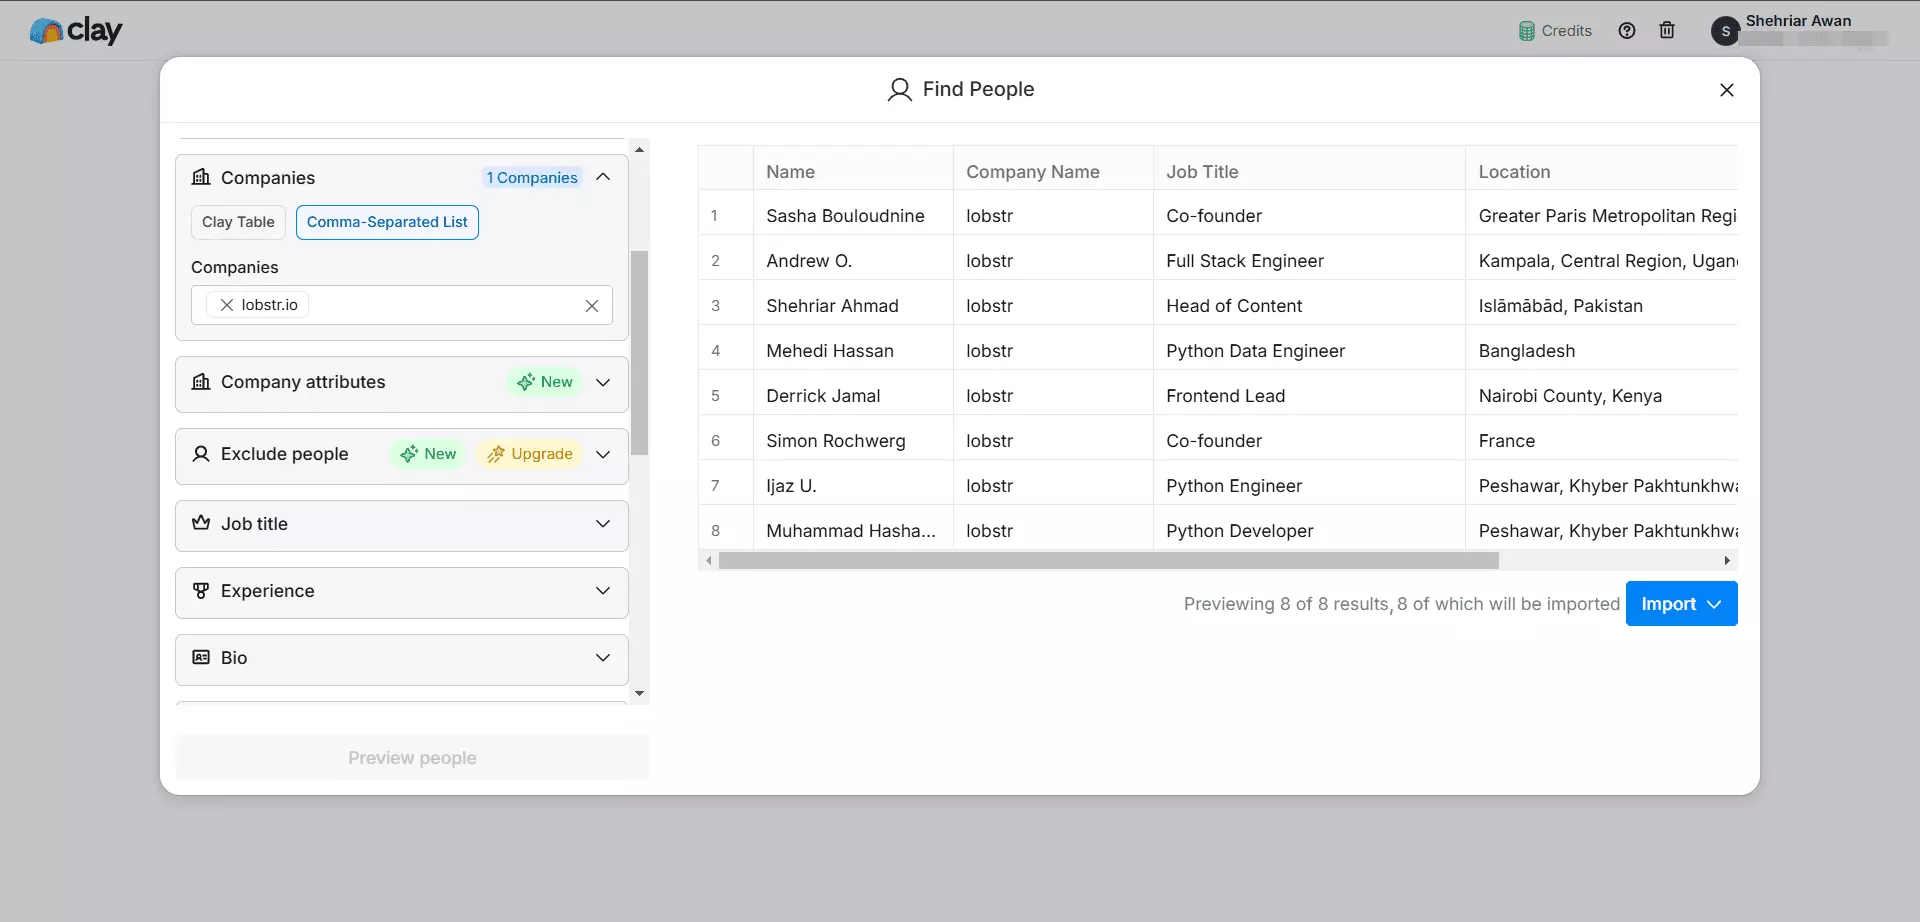Expand the Exclude people section

[603, 455]
